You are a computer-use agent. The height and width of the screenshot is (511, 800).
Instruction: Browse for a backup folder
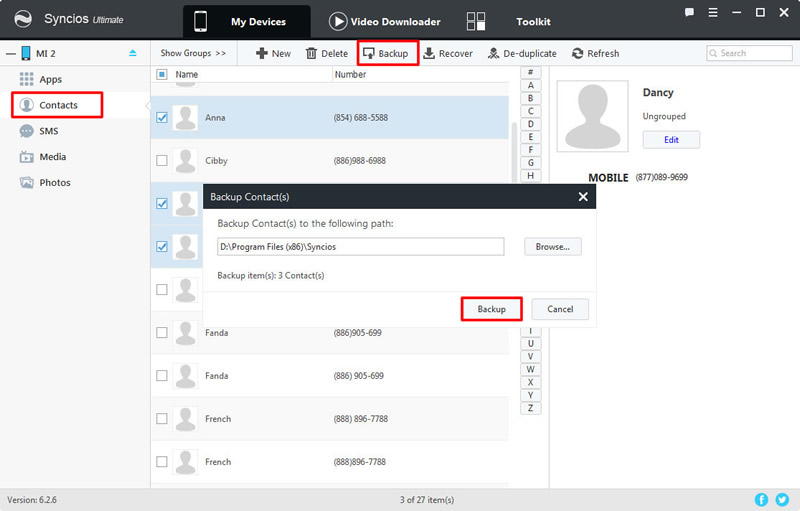(553, 247)
